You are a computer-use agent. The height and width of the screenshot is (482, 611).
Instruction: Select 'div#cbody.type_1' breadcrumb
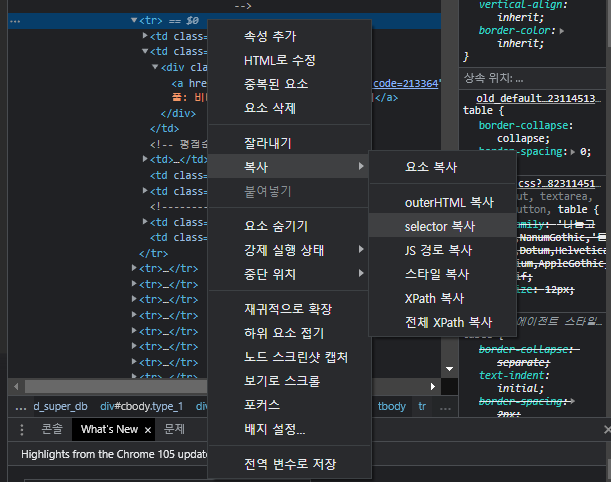(x=141, y=406)
